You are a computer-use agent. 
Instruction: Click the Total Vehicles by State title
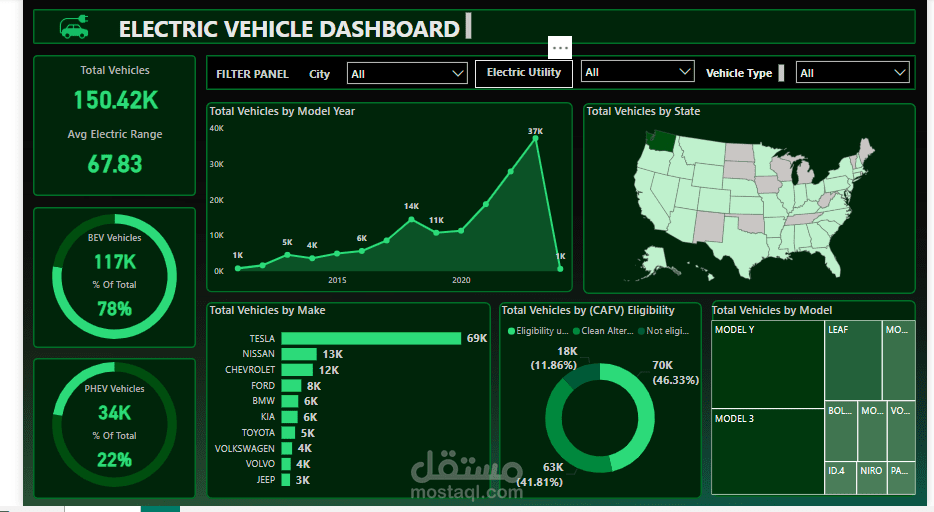tap(643, 111)
